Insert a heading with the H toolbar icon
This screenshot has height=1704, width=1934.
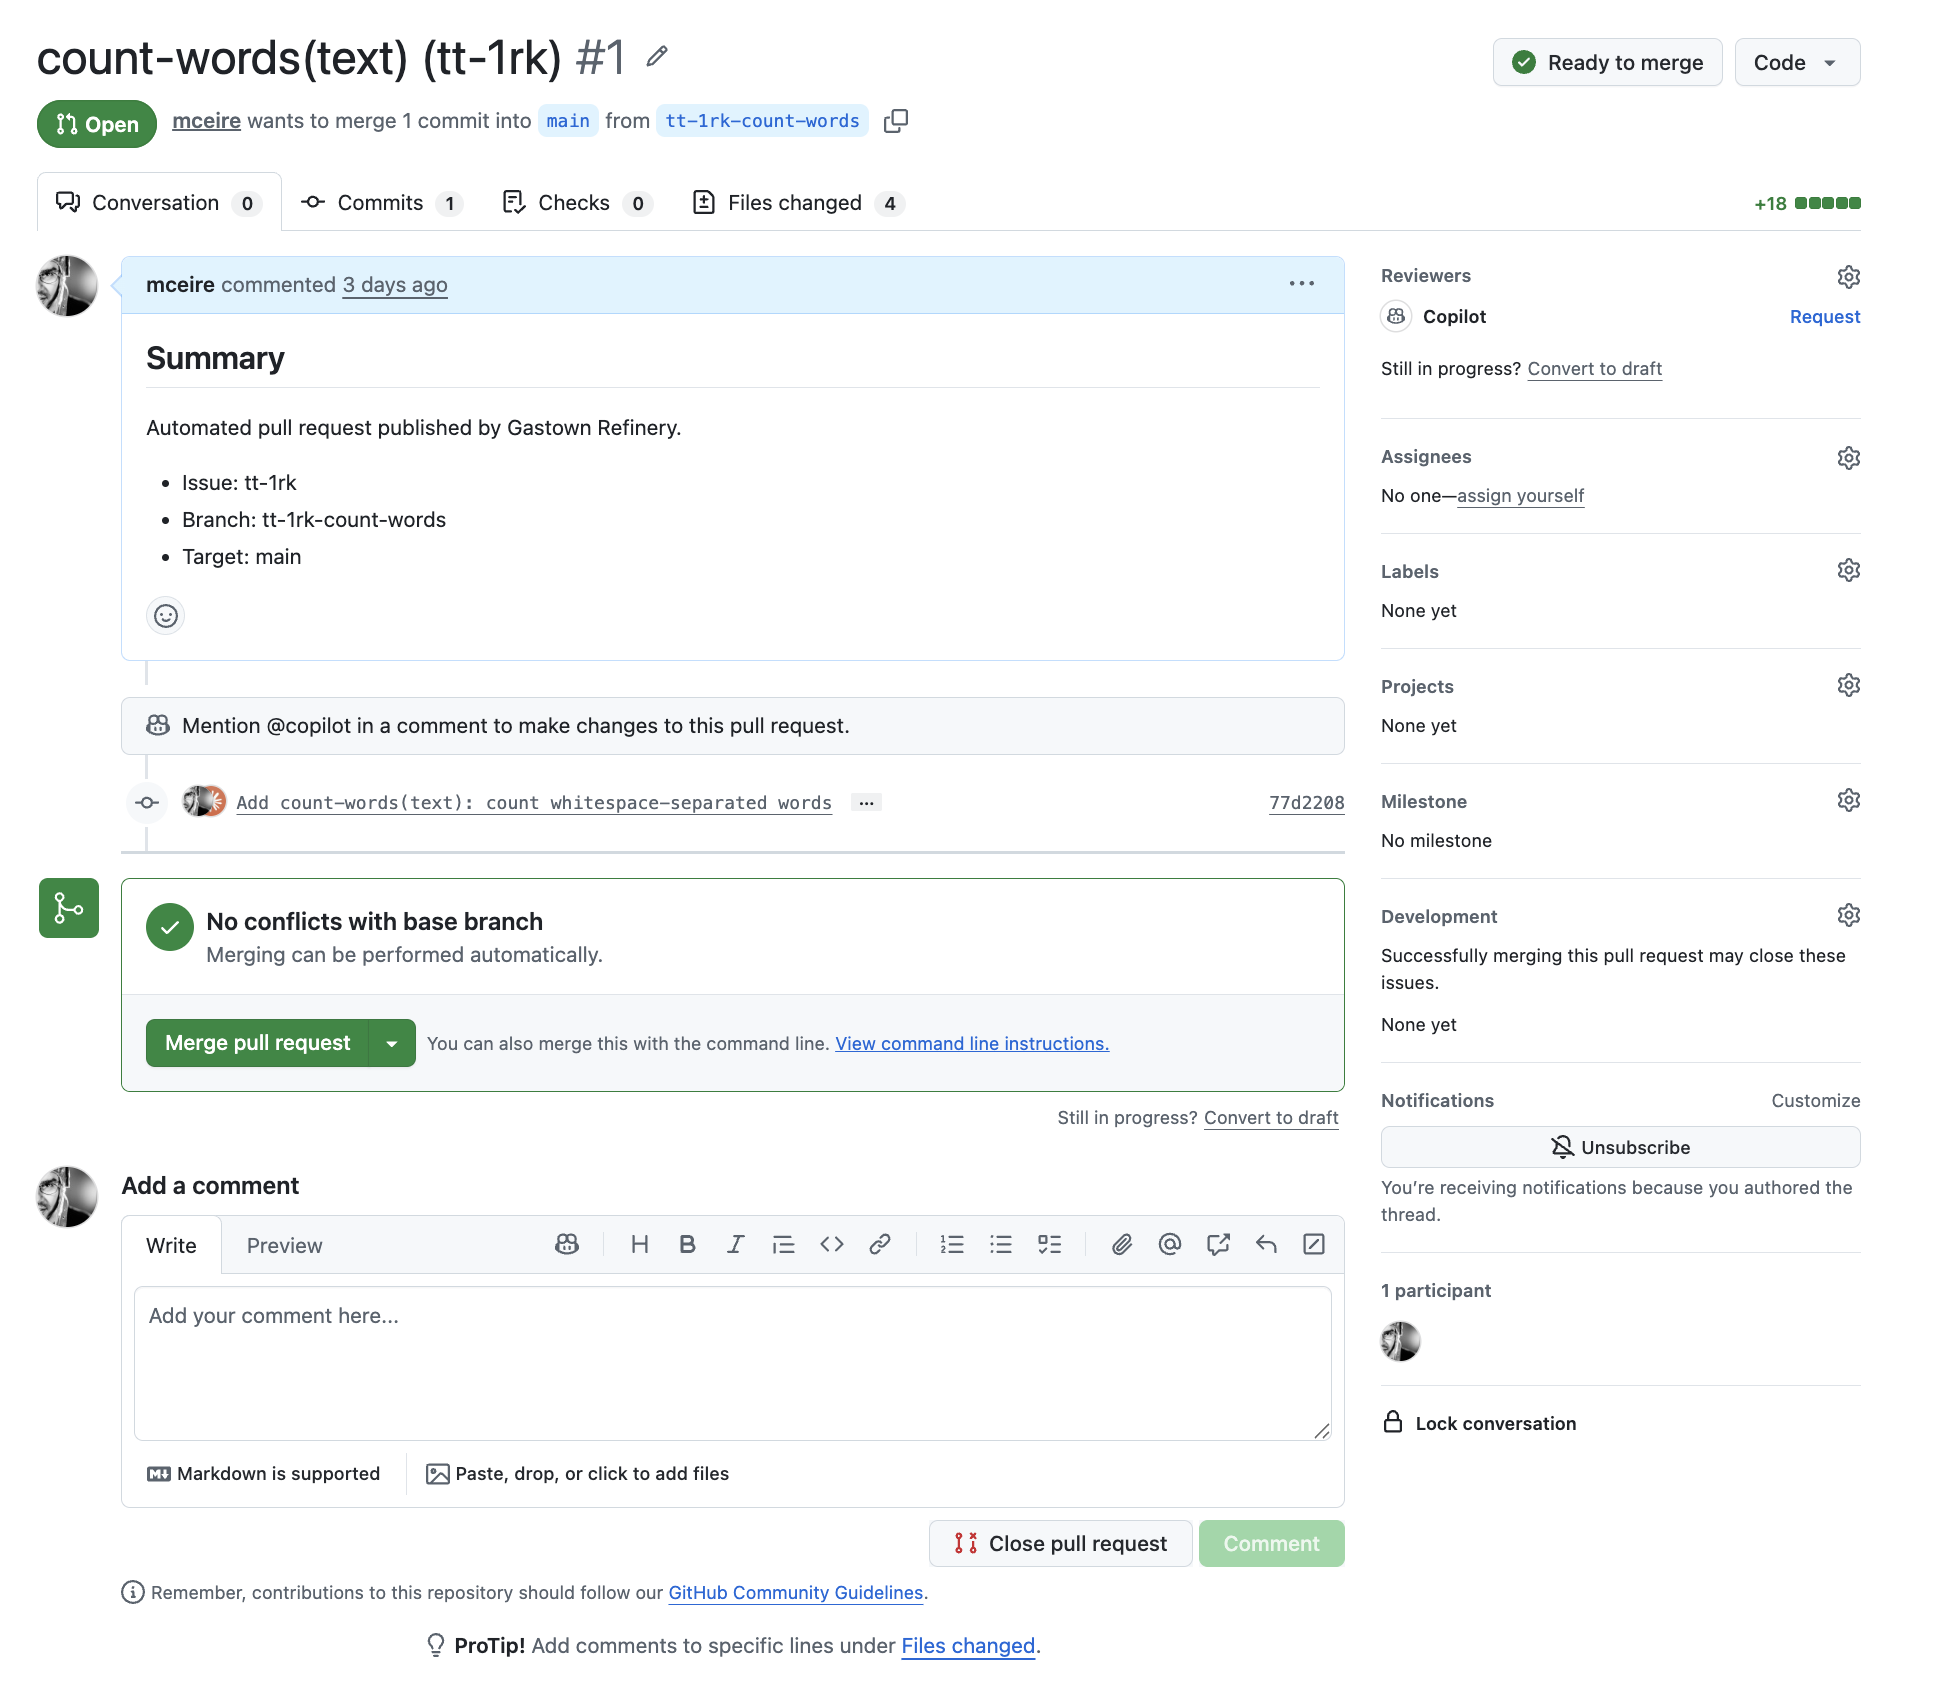click(640, 1244)
